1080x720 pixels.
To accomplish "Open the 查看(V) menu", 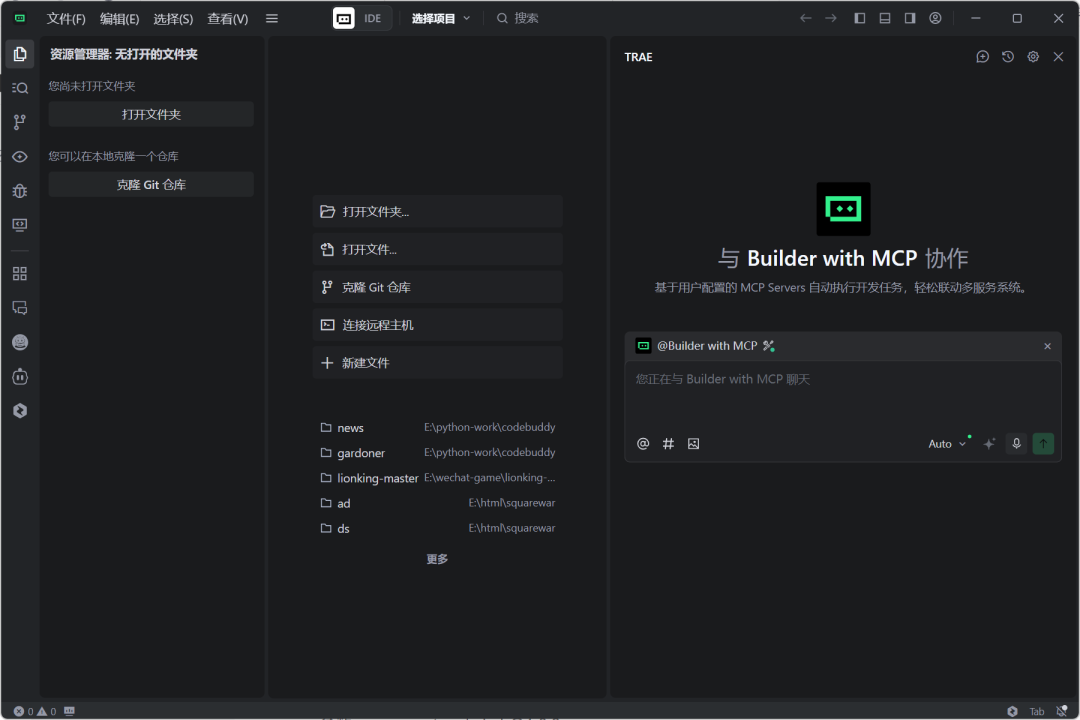I will tap(227, 19).
